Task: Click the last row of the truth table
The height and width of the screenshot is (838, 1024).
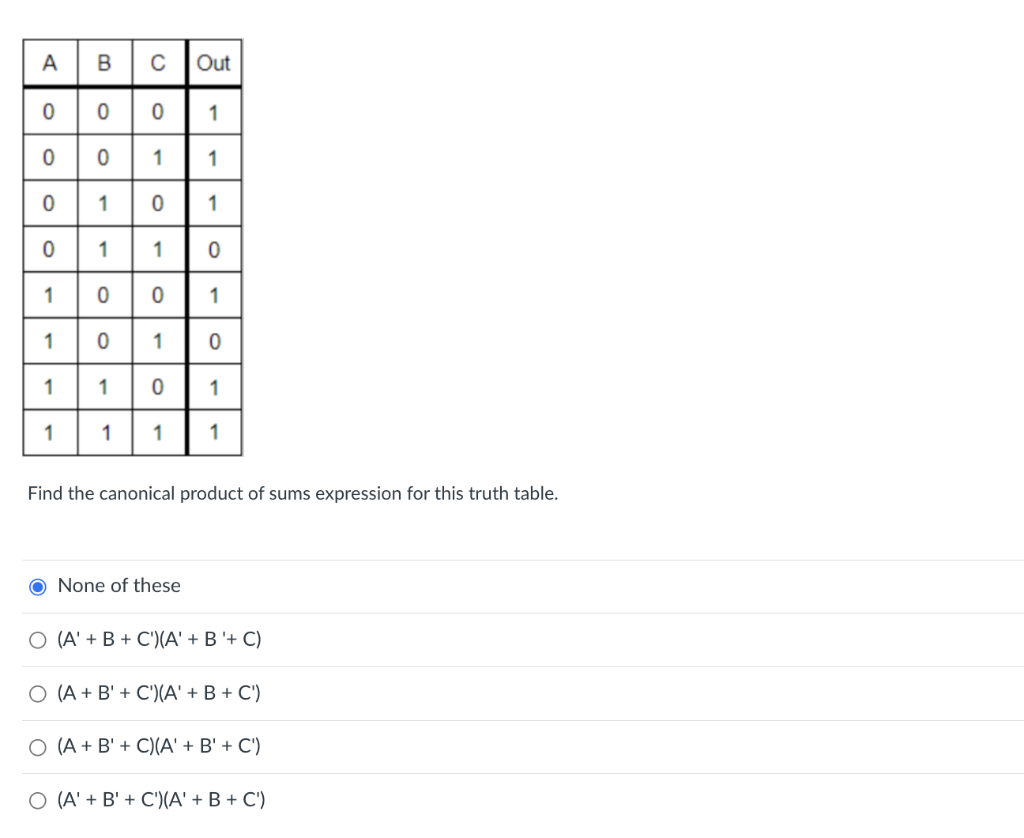Action: tap(132, 432)
